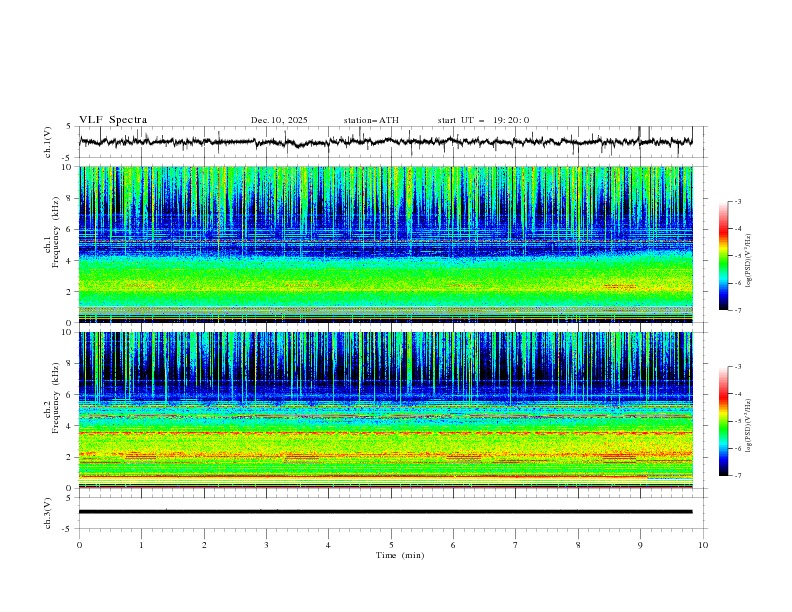The height and width of the screenshot is (612, 792).
Task: Click the ch.2 color bar log(PSD) label
Action: [x=748, y=425]
